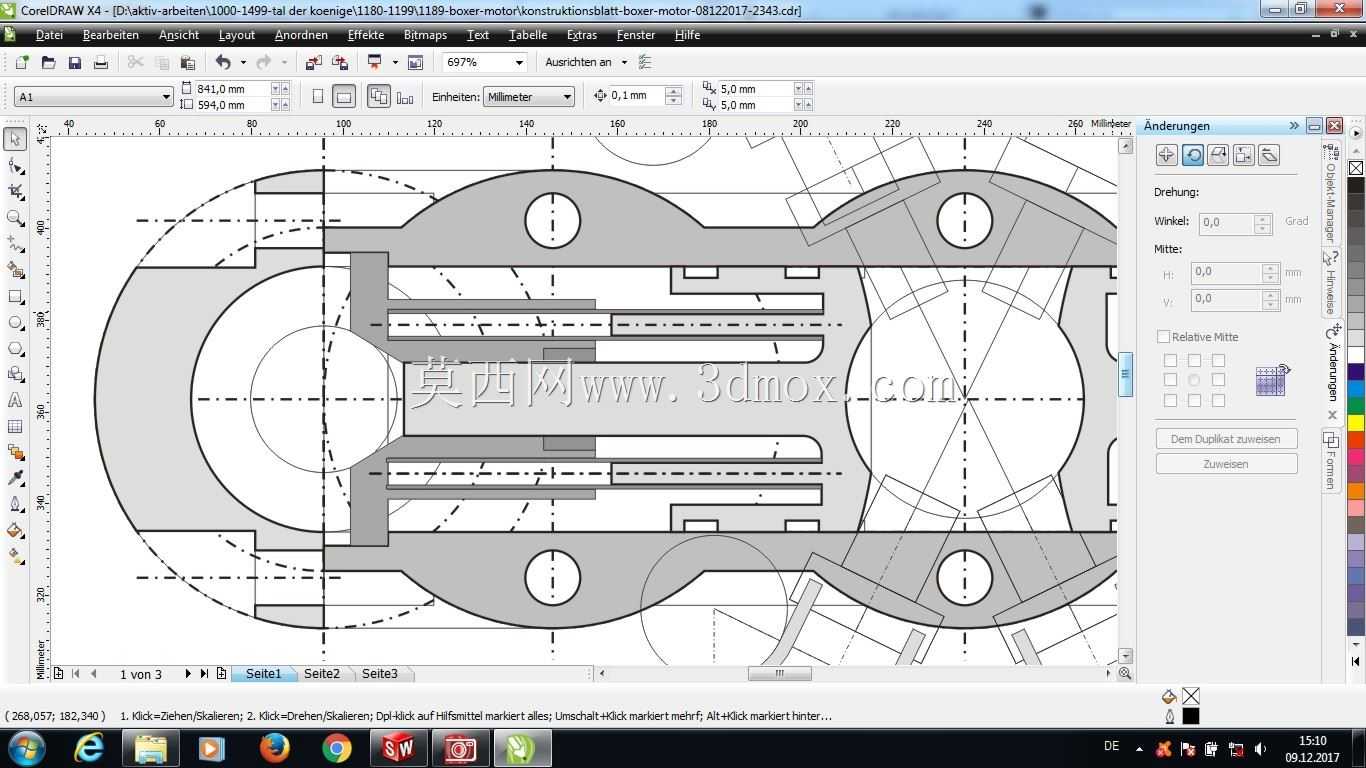The image size is (1366, 768).
Task: Switch to the Scale and mirror transformation icon
Action: coord(1218,155)
